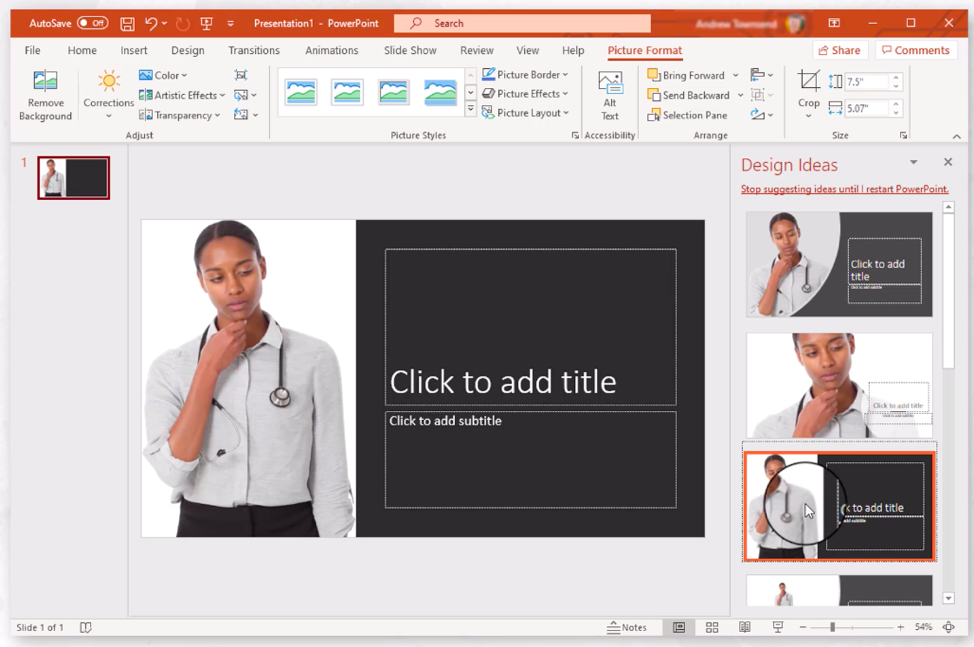This screenshot has width=974, height=647.
Task: Expand the Picture Styles gallery
Action: [x=470, y=108]
